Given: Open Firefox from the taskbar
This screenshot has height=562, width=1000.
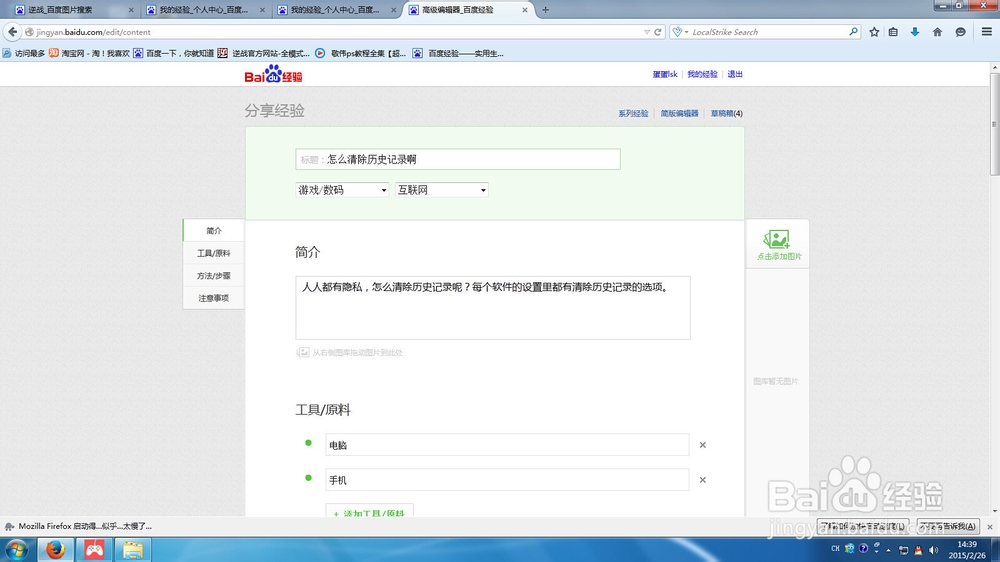Looking at the screenshot, I should (55, 549).
